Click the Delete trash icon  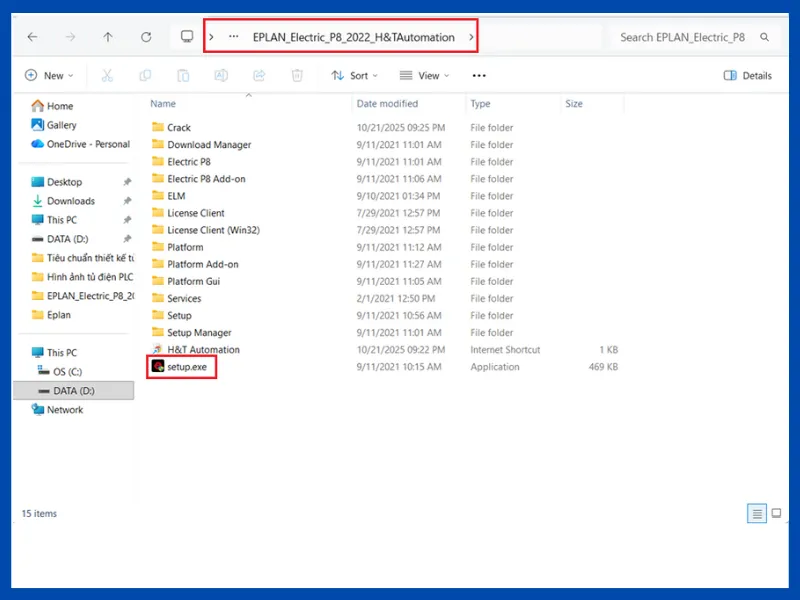point(297,75)
